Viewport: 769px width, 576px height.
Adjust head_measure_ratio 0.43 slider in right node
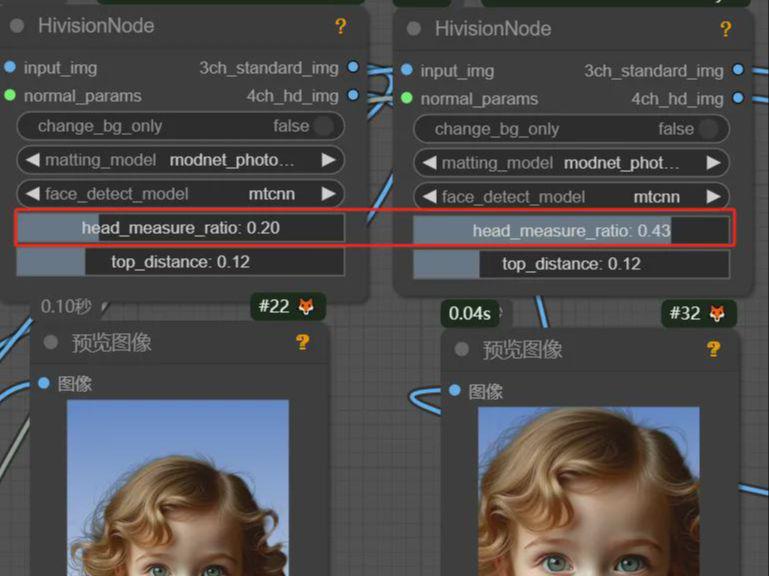pos(571,231)
